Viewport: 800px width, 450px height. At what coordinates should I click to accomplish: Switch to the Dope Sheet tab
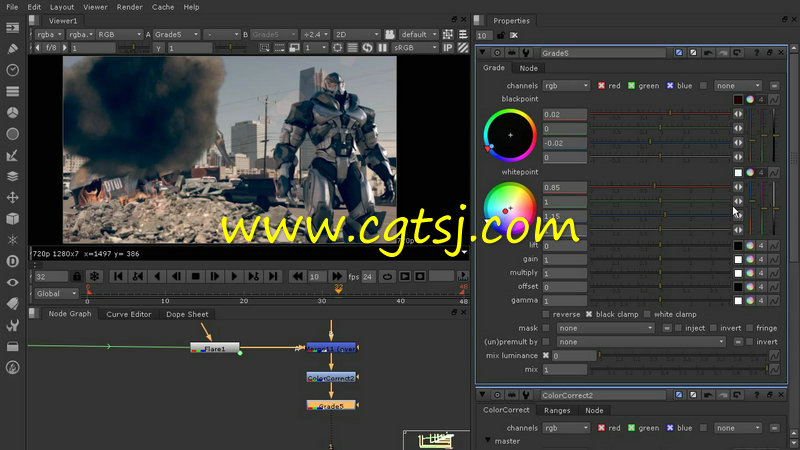click(x=187, y=314)
